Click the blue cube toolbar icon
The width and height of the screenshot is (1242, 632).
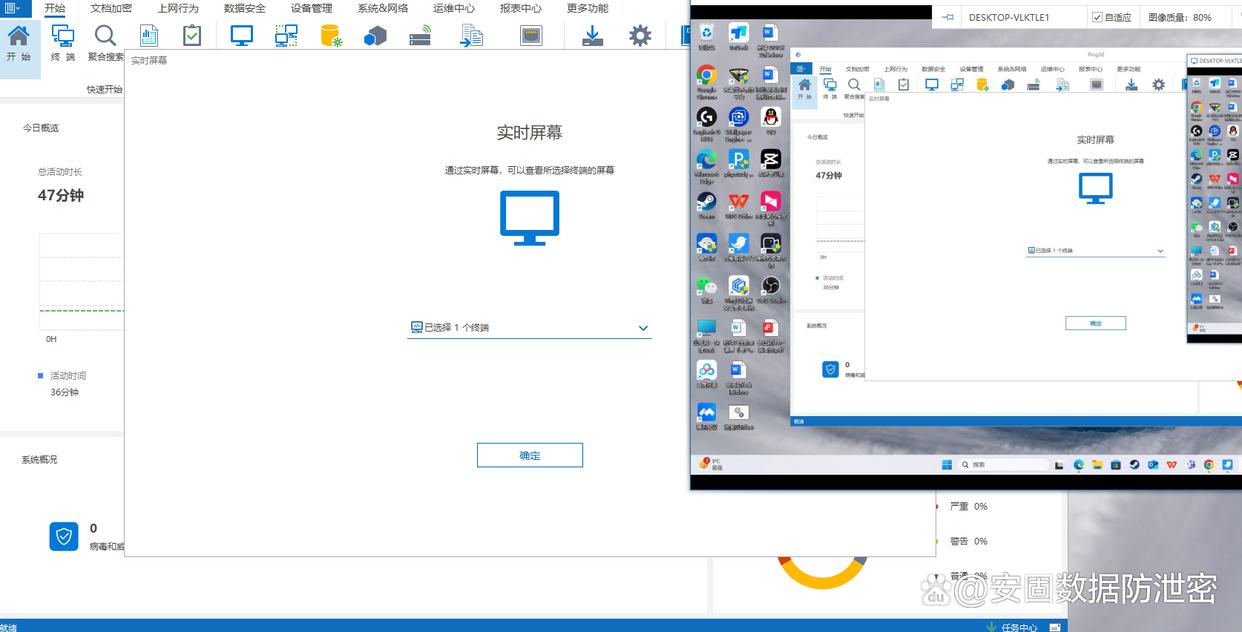coord(375,36)
